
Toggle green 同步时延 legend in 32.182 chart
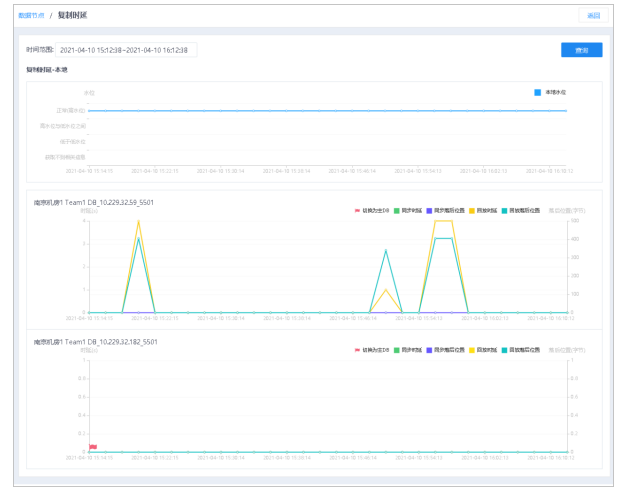point(408,350)
